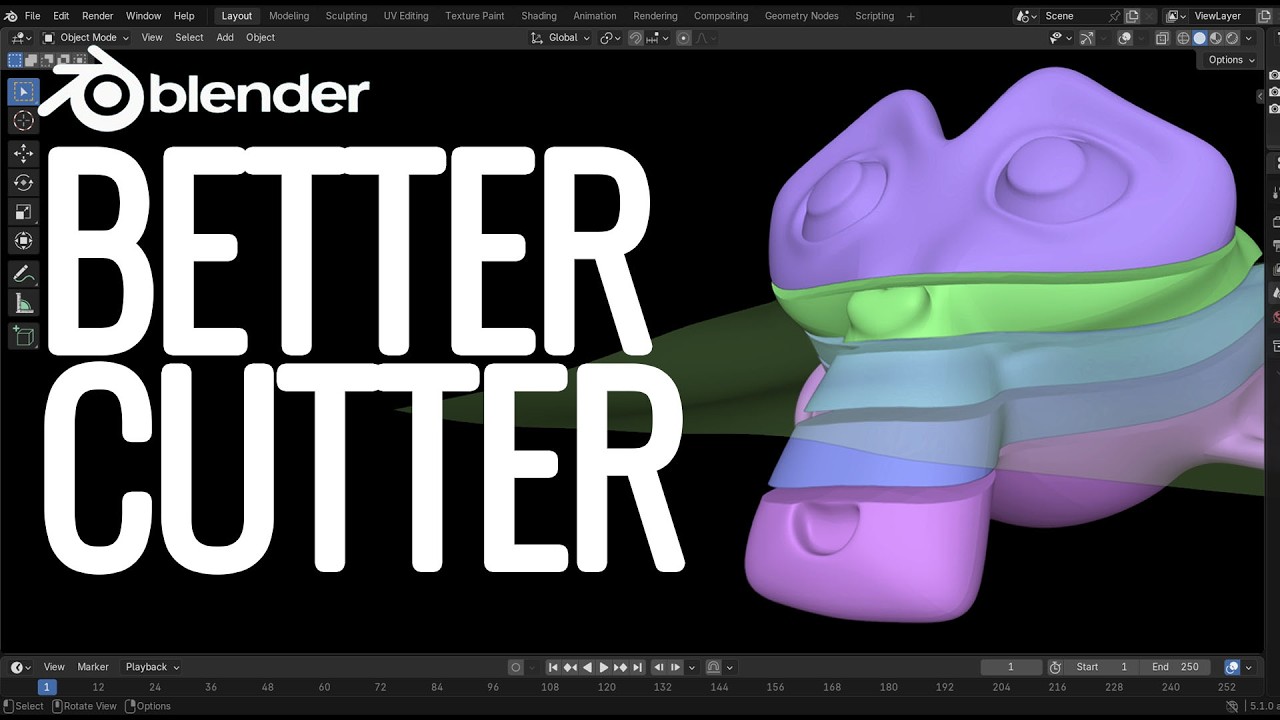This screenshot has height=720, width=1280.
Task: Select the Move tool
Action: [x=23, y=153]
